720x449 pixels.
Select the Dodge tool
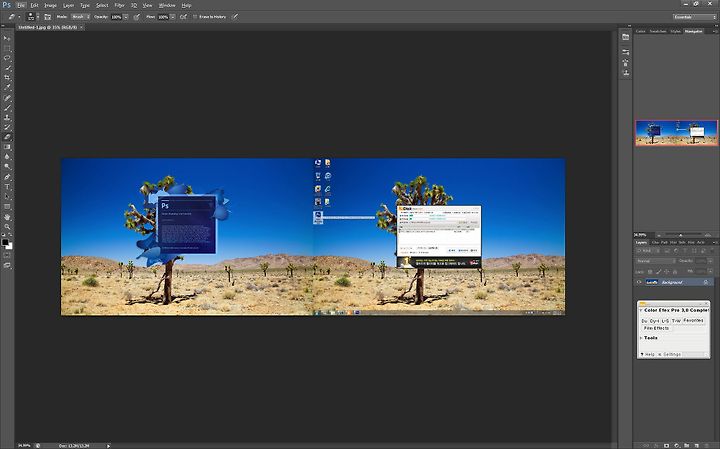tap(7, 167)
